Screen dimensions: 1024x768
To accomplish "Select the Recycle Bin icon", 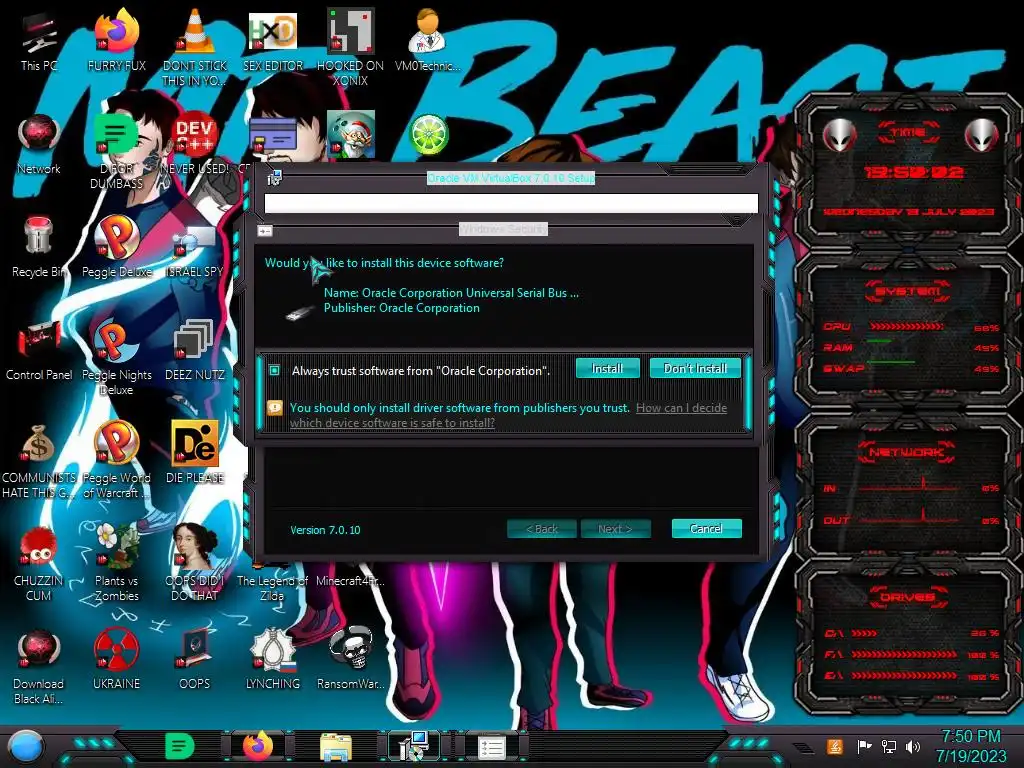I will [x=39, y=247].
